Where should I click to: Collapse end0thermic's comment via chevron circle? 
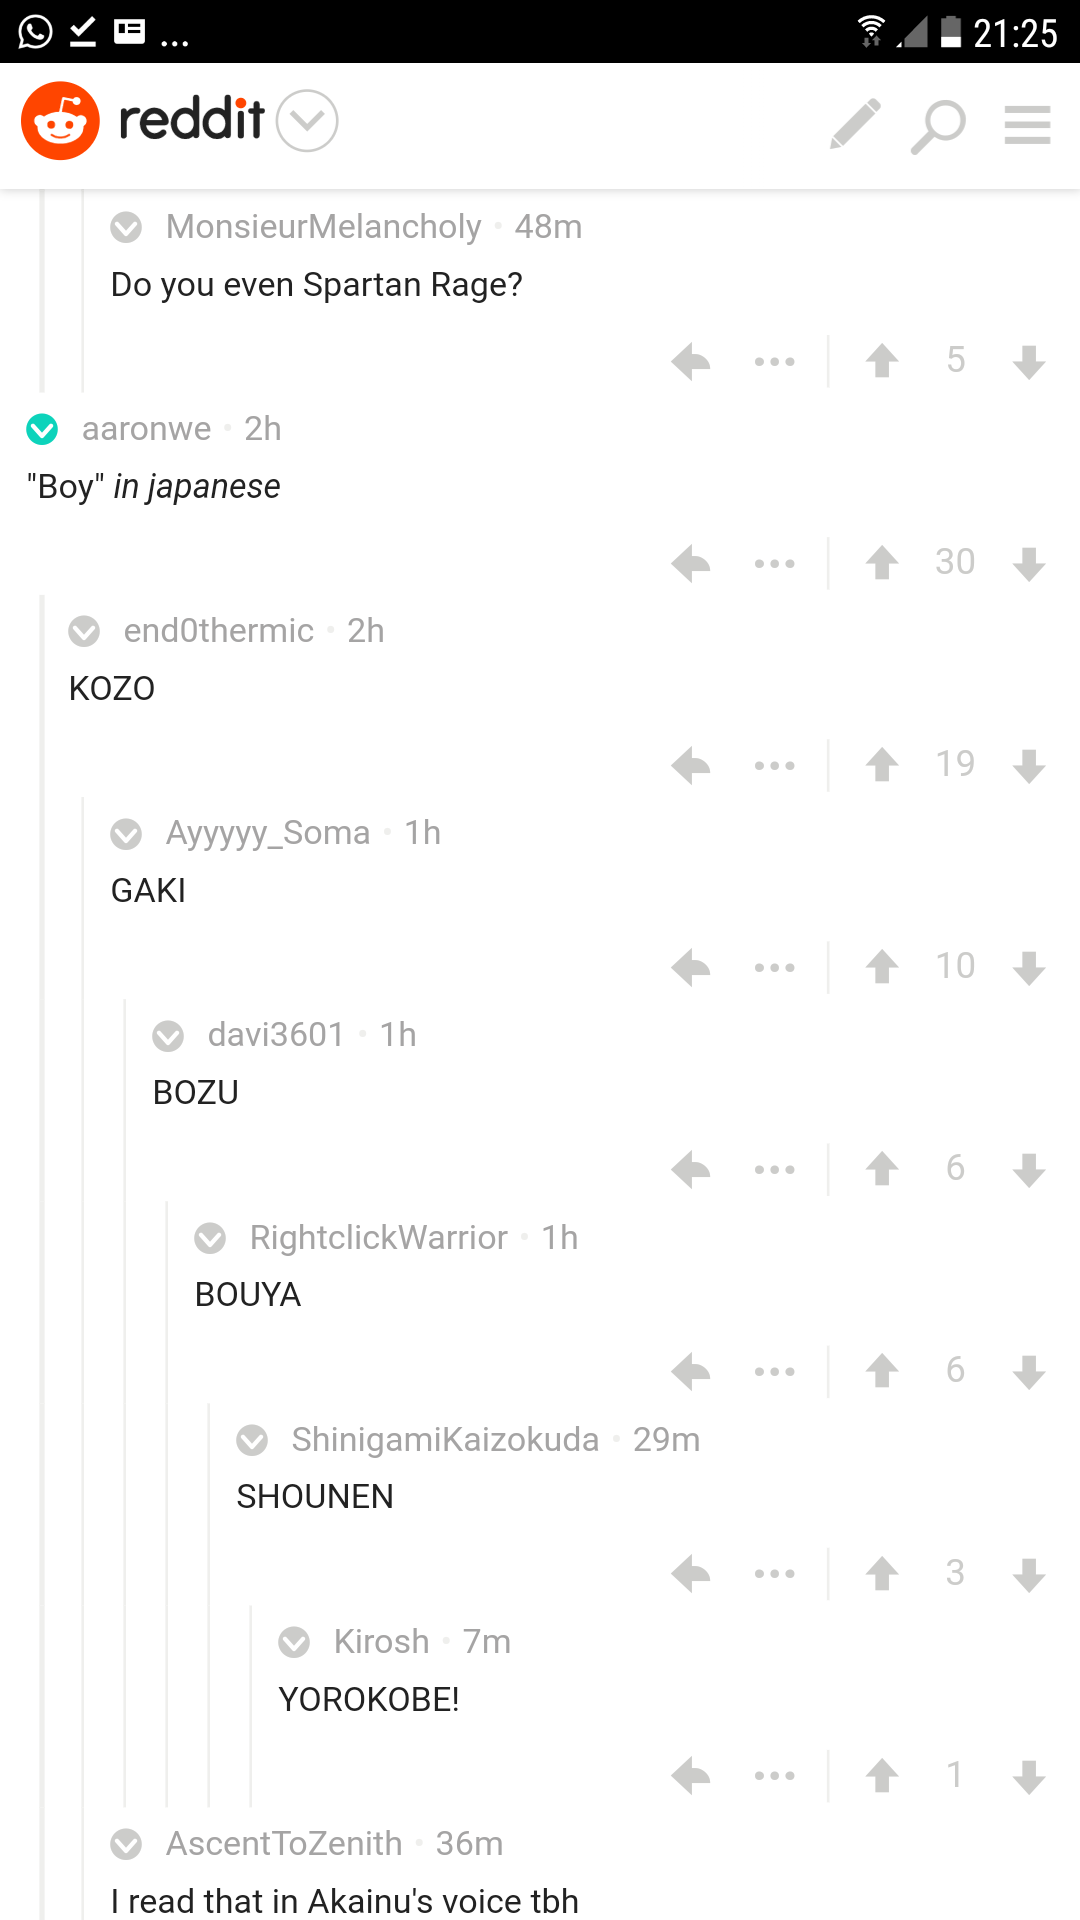[84, 631]
